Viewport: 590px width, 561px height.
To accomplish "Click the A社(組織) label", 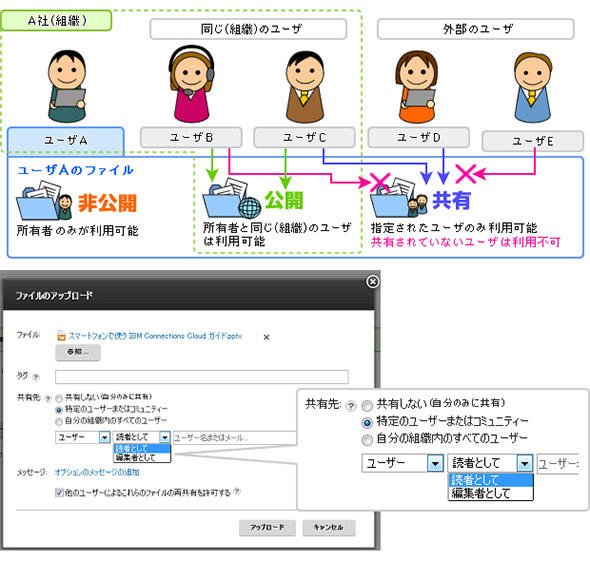I will tap(57, 20).
